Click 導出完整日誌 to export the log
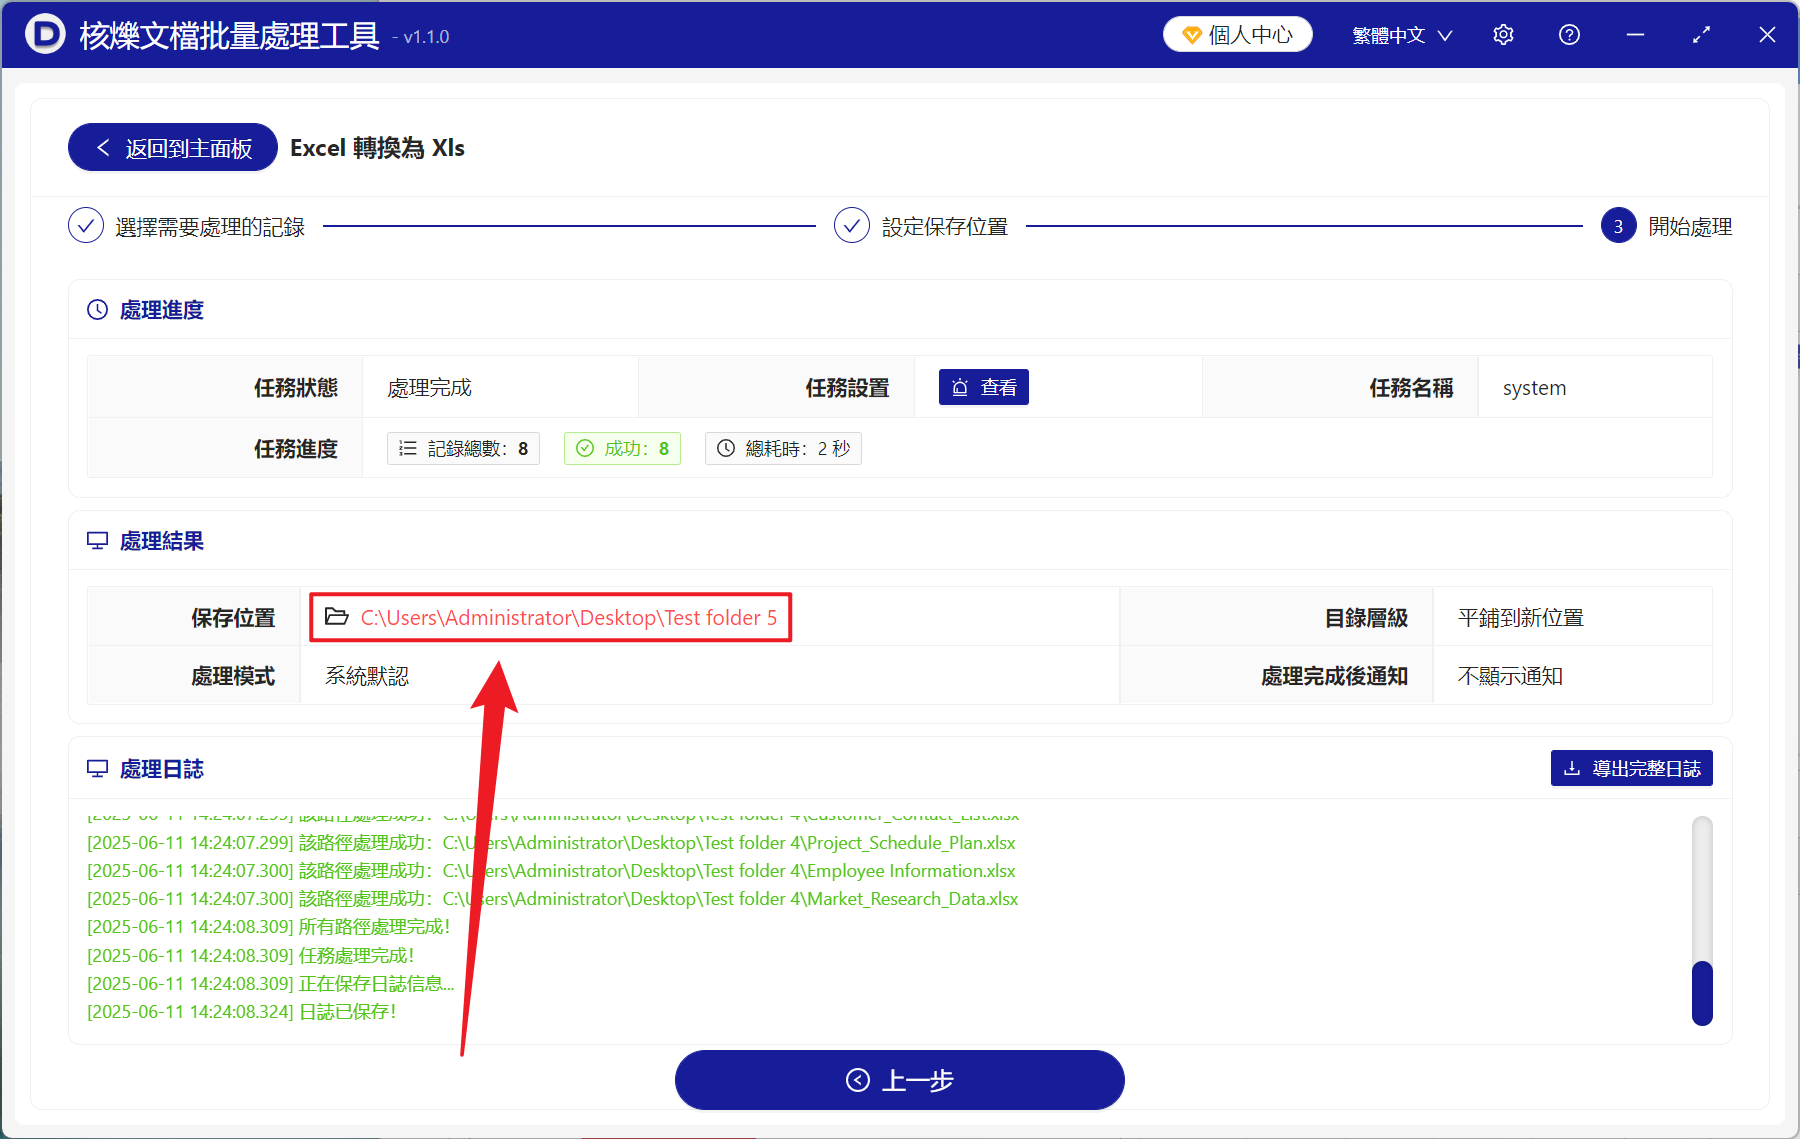This screenshot has width=1800, height=1139. [x=1631, y=768]
